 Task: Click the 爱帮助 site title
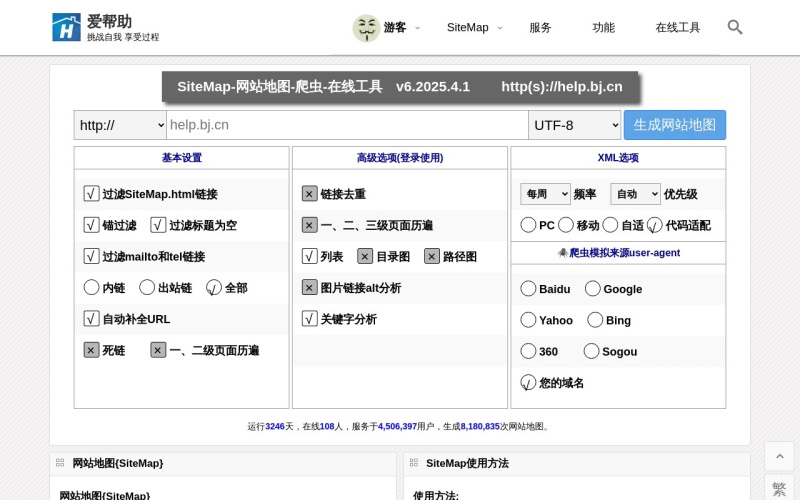pos(109,21)
